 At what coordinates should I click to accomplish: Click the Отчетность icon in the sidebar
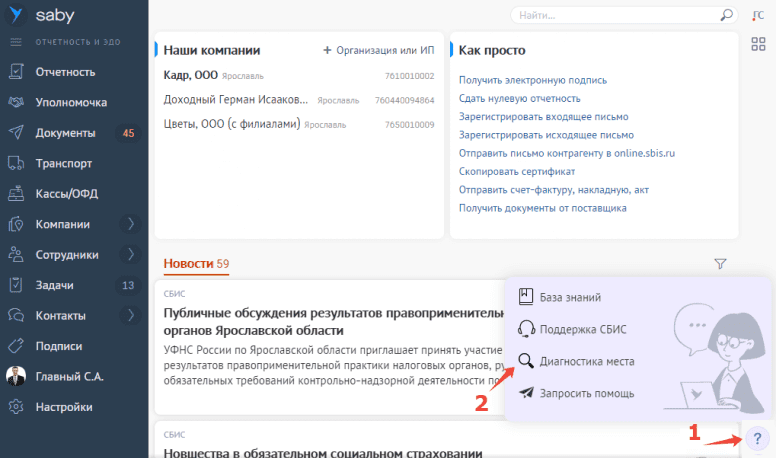pyautogui.click(x=16, y=72)
